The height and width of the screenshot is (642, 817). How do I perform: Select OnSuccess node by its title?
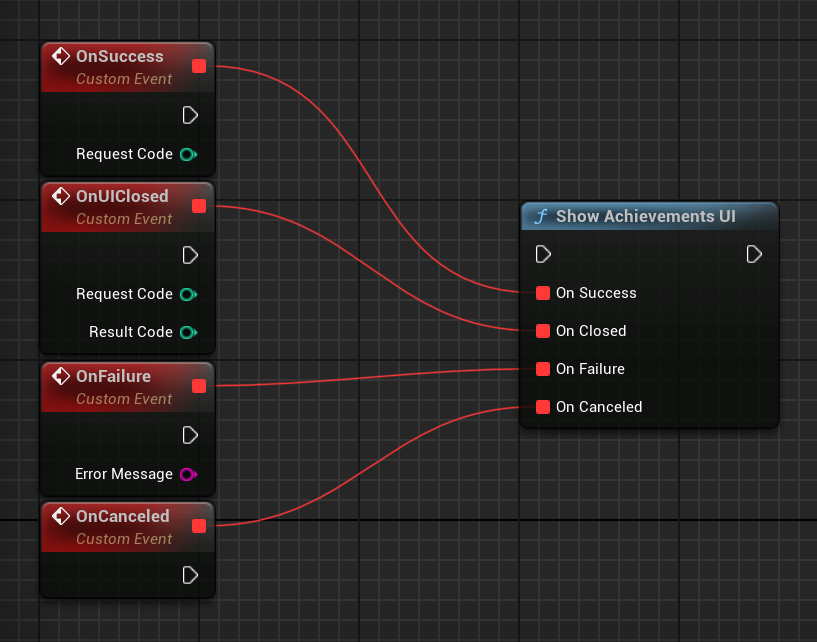pos(120,56)
